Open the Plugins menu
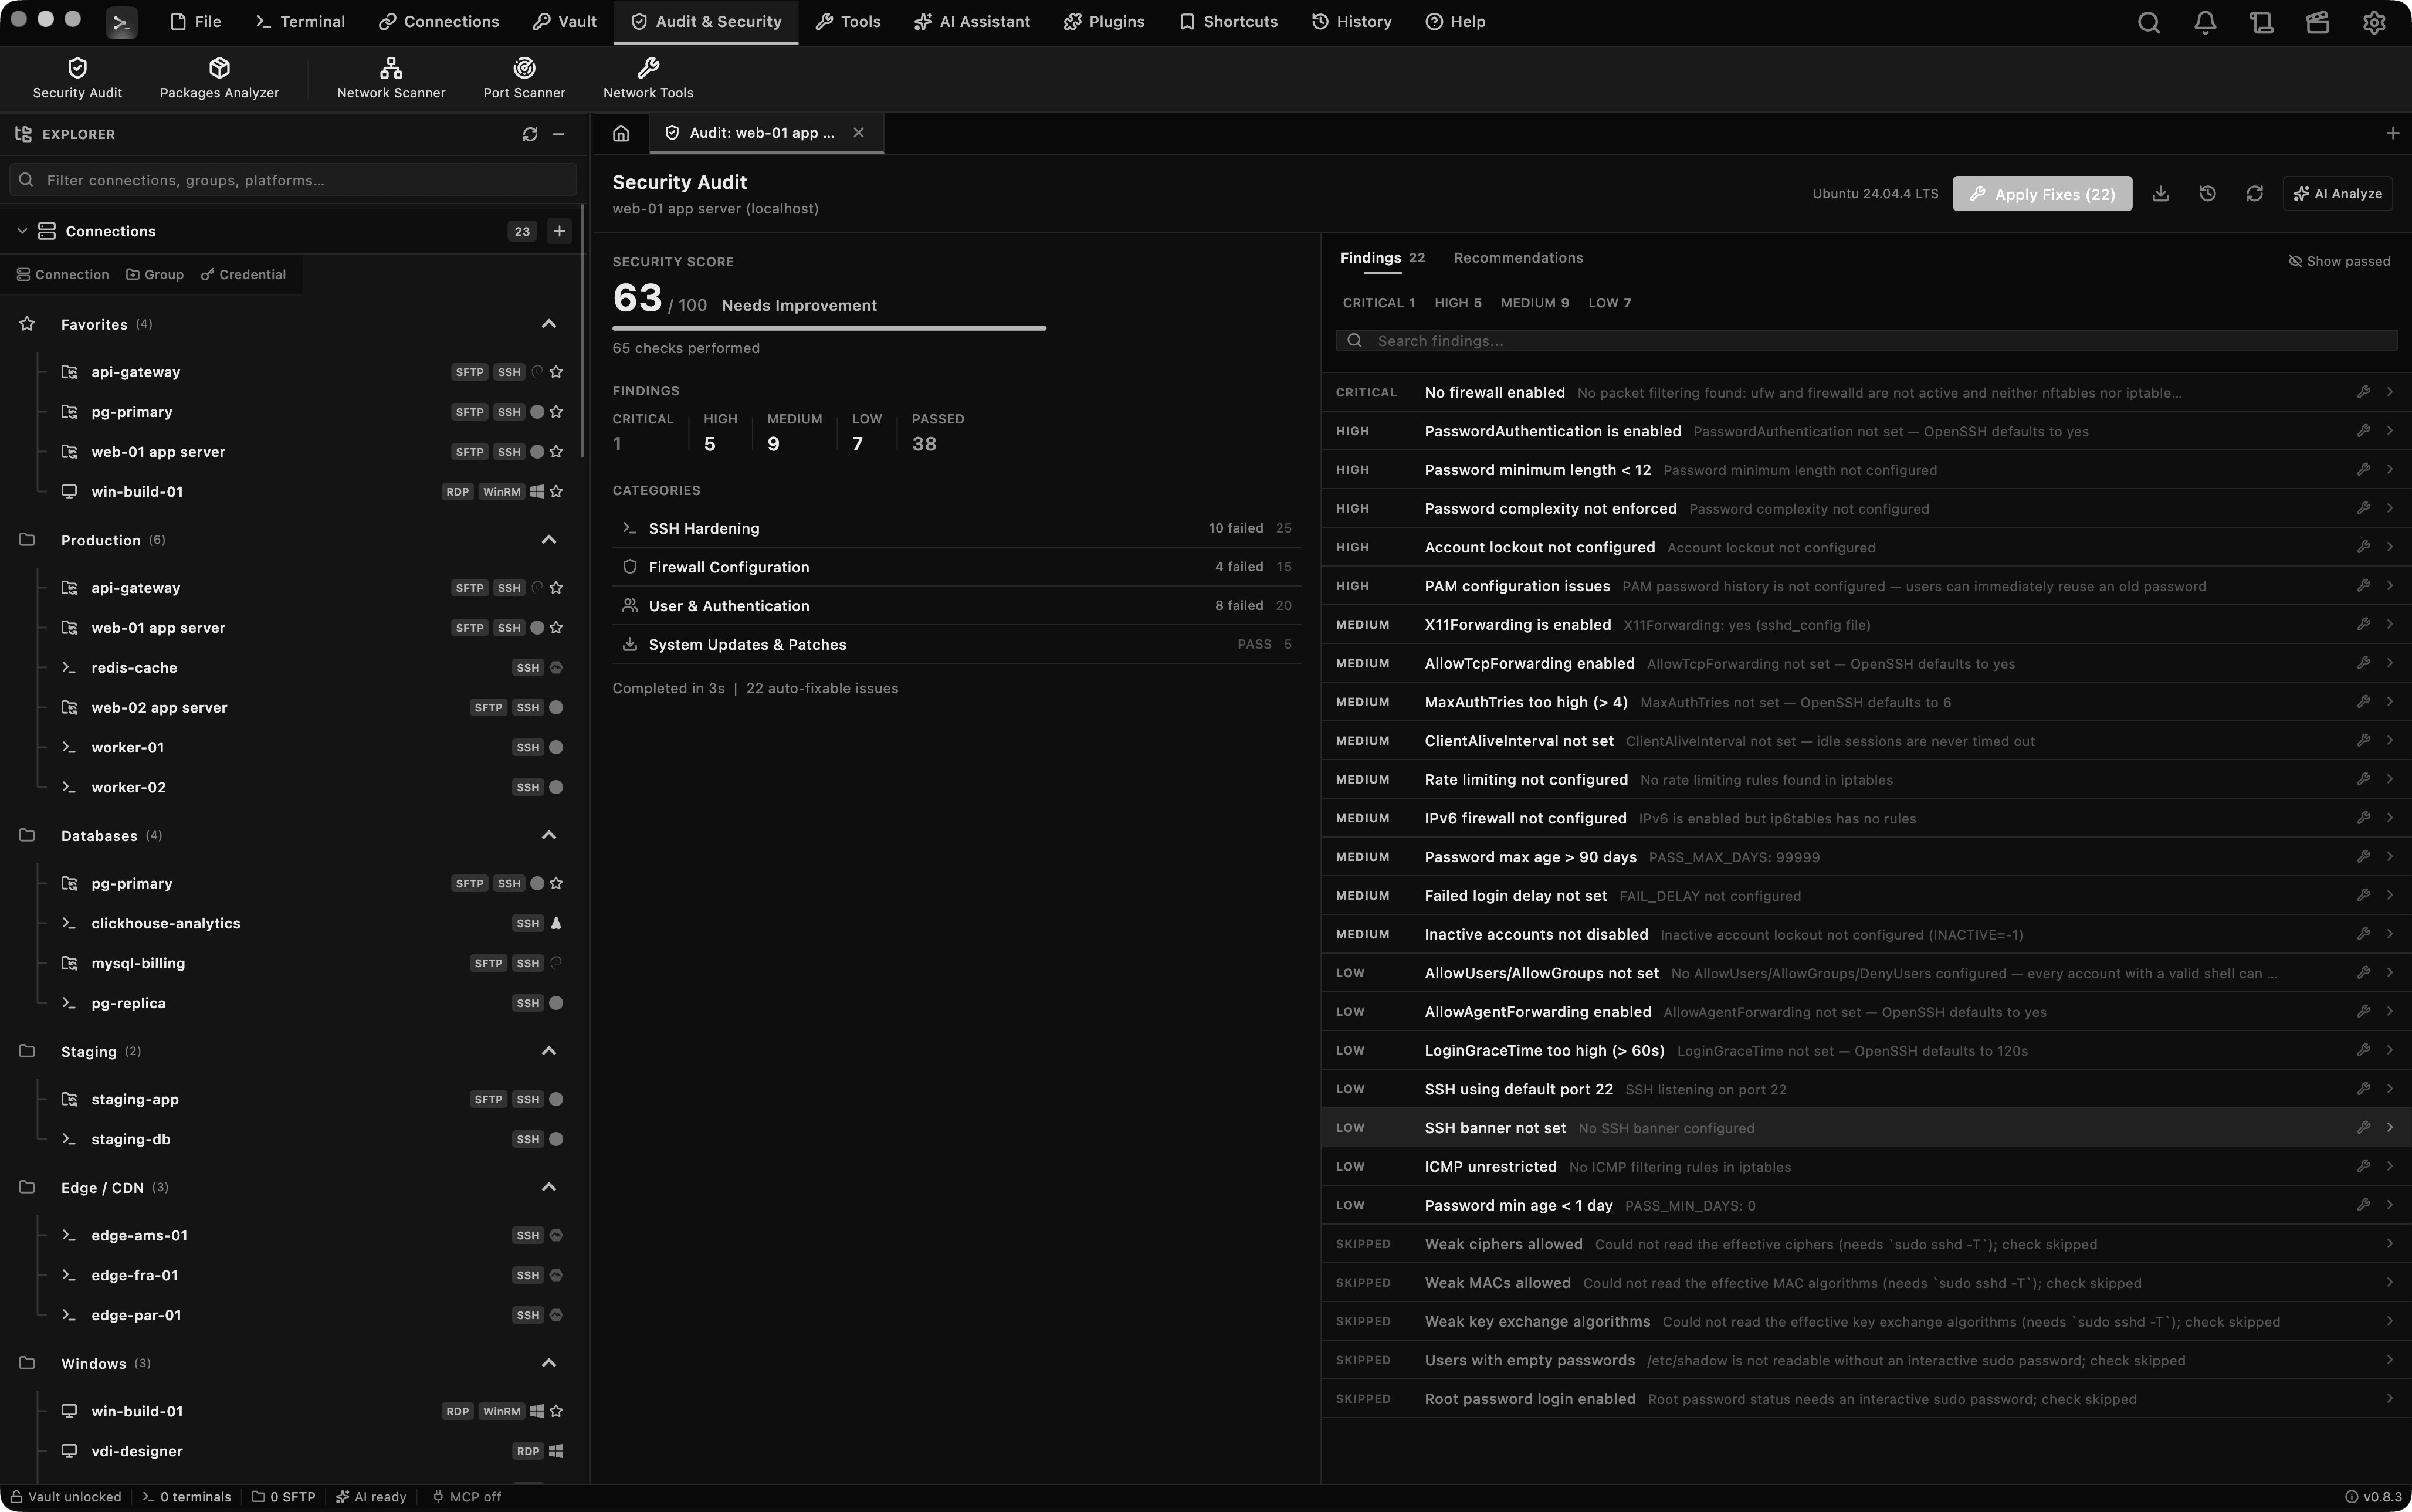The image size is (2412, 1512). pos(1104,22)
